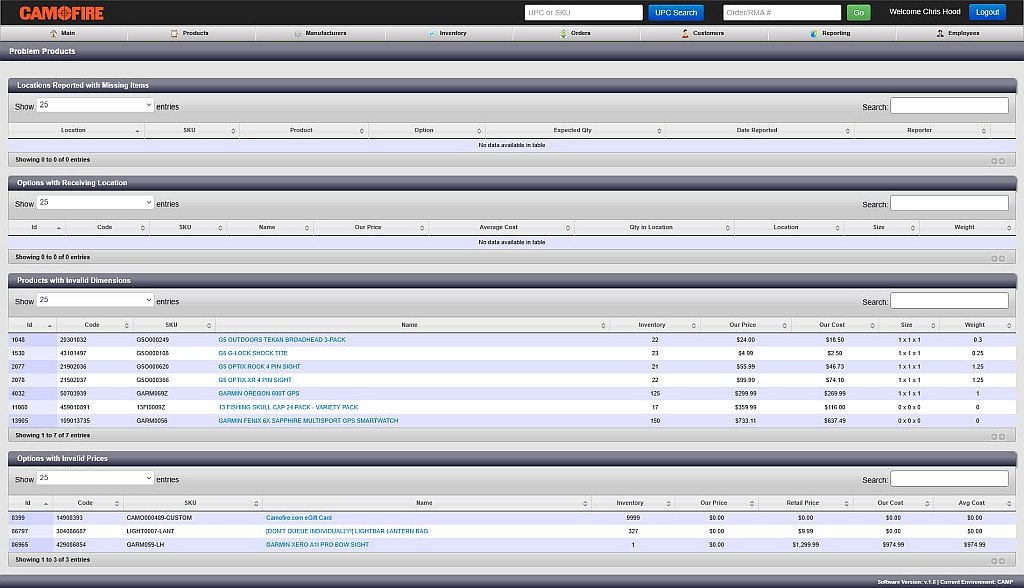The image size is (1024, 588).
Task: Open entries dropdown in Invalid Dimensions section
Action: coord(95,300)
